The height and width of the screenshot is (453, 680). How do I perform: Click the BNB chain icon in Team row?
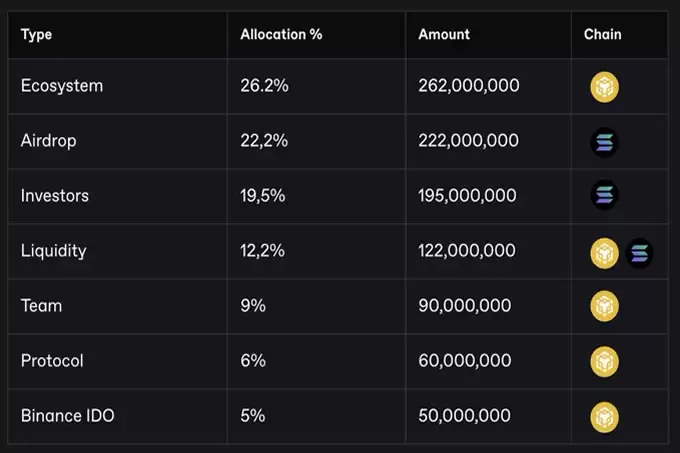(x=605, y=306)
